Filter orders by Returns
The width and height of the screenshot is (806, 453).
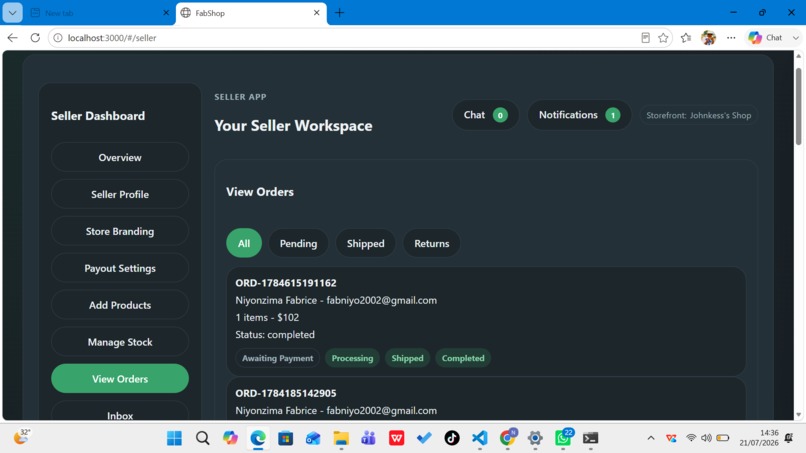tap(432, 243)
